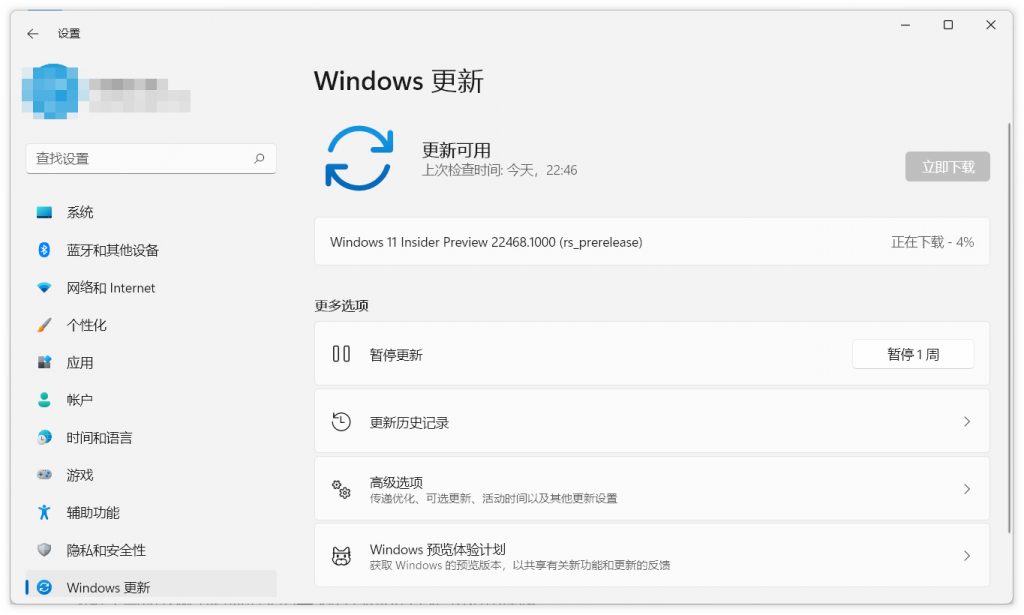Click the blue 系统 monitor icon

click(x=44, y=212)
